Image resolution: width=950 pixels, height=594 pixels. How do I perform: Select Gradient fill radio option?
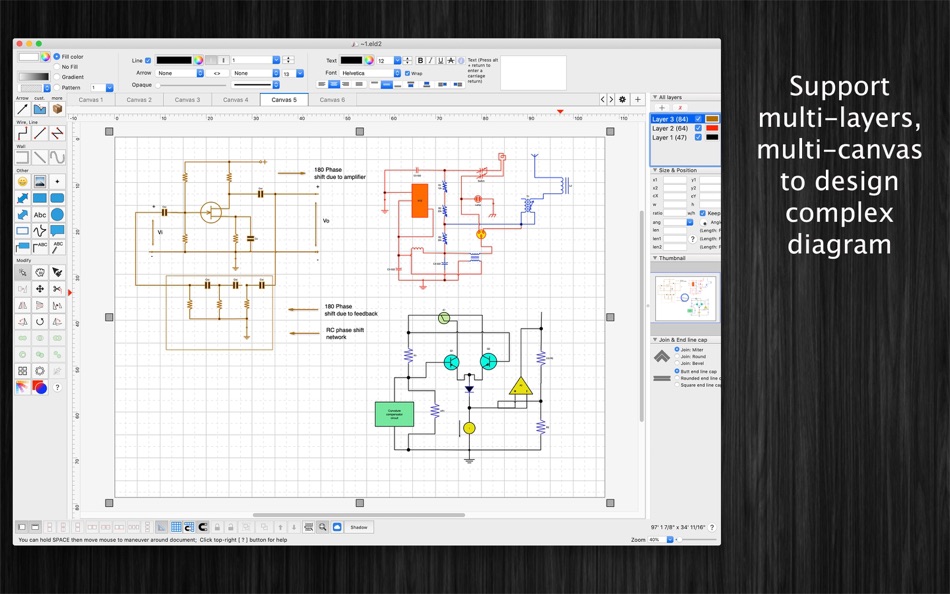coord(56,77)
